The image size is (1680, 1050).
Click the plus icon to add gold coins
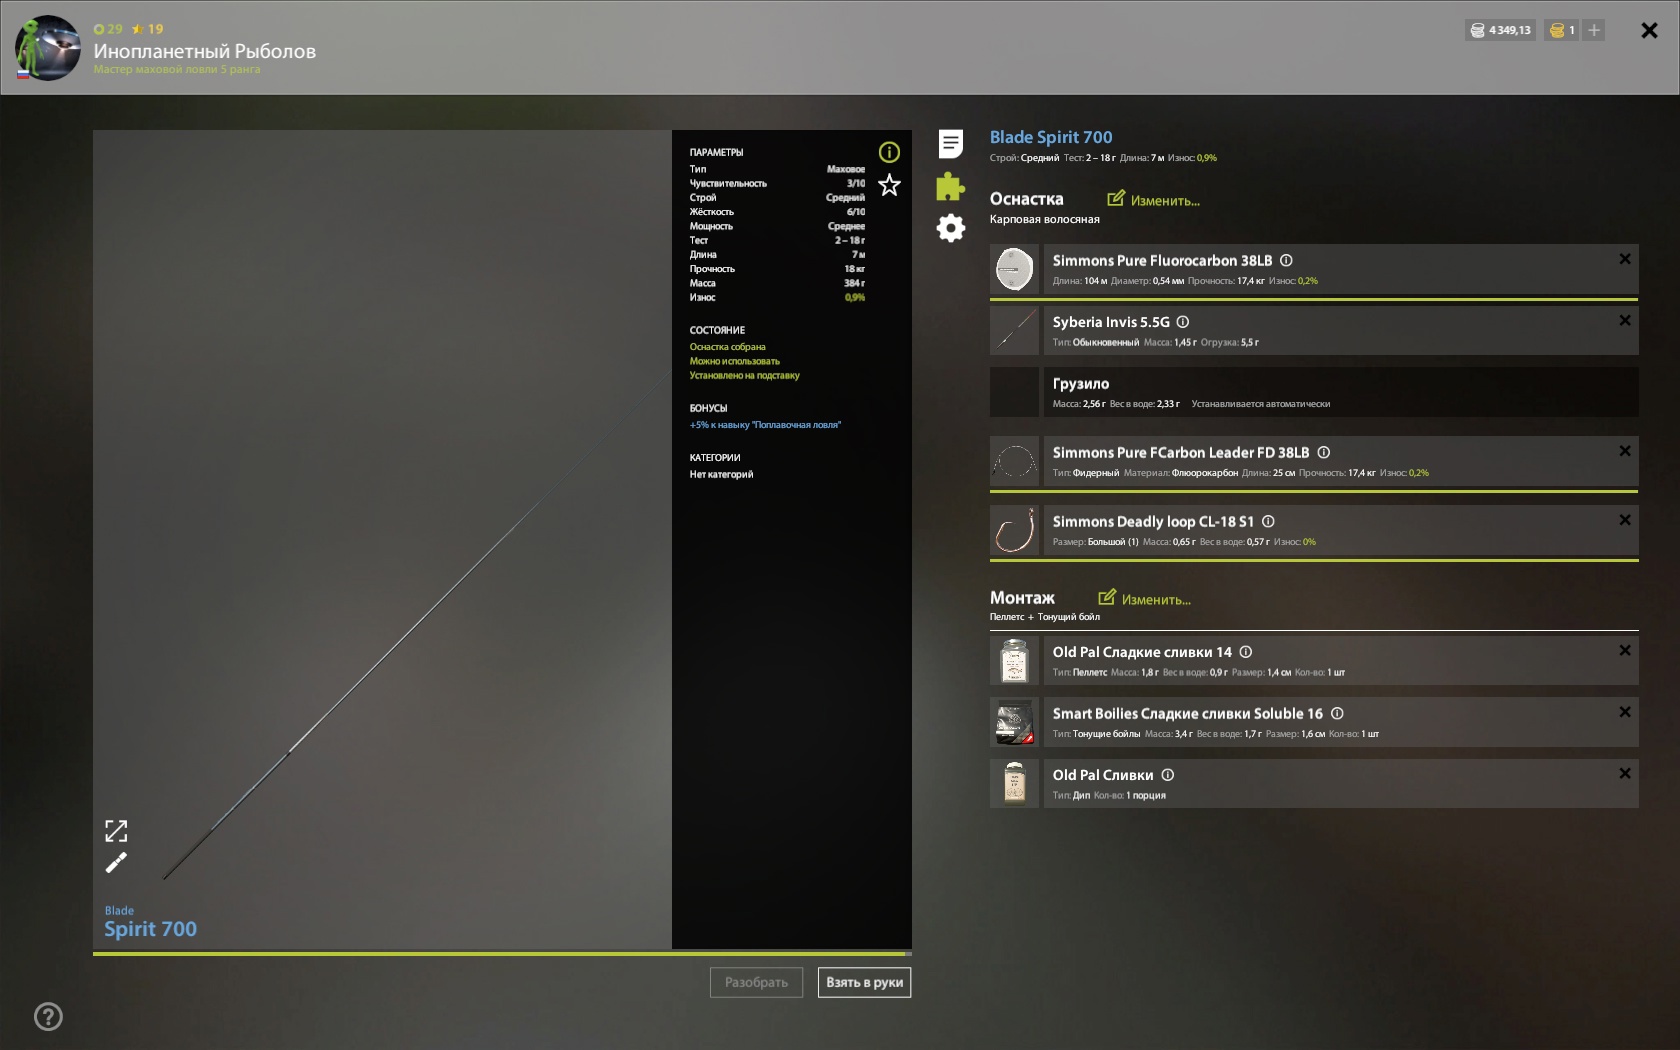tap(1594, 30)
